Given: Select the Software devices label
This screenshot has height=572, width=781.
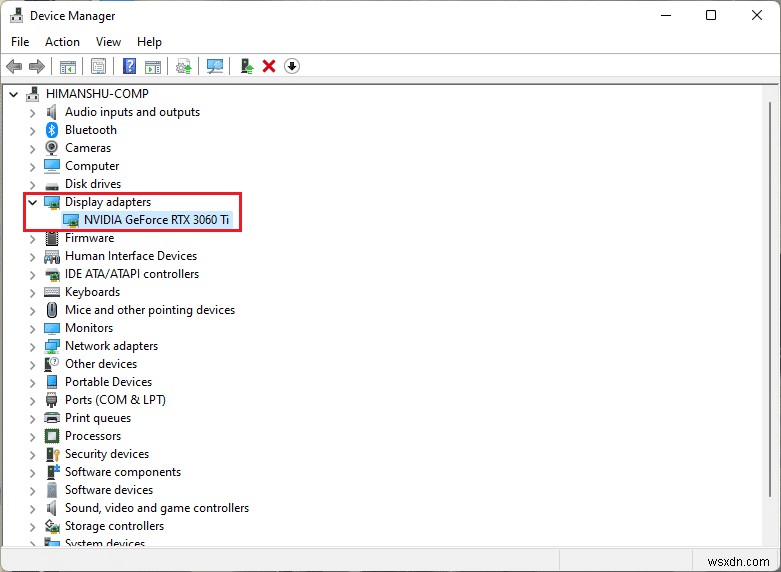Looking at the screenshot, I should tap(109, 490).
